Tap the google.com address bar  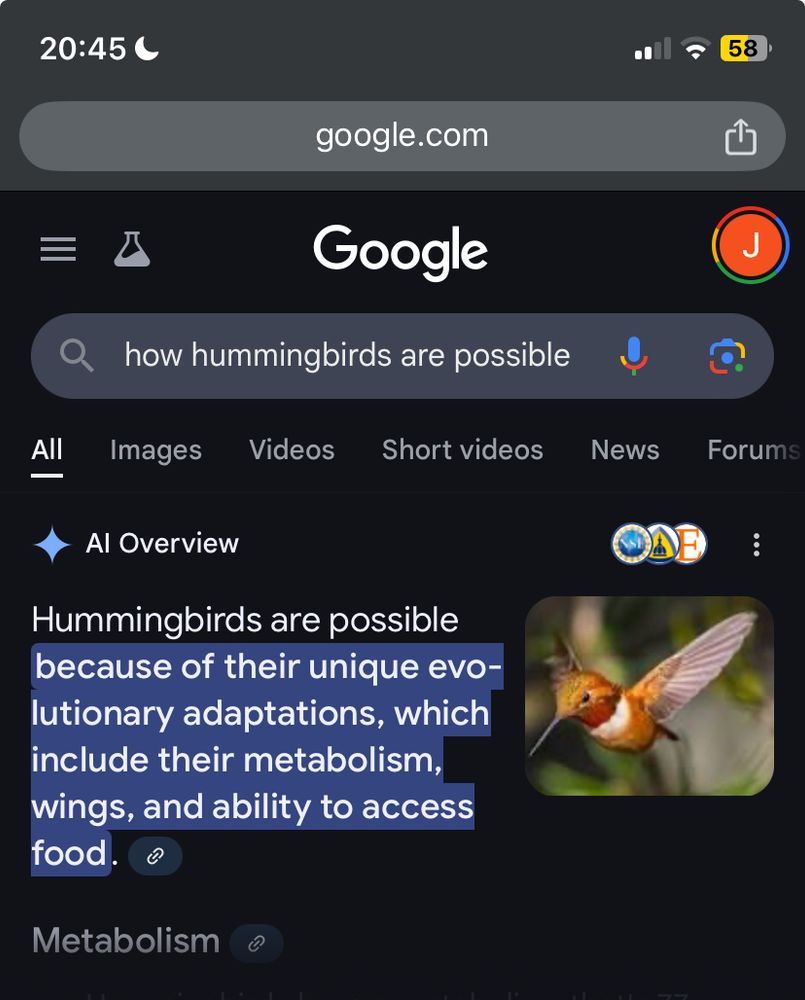pos(402,136)
